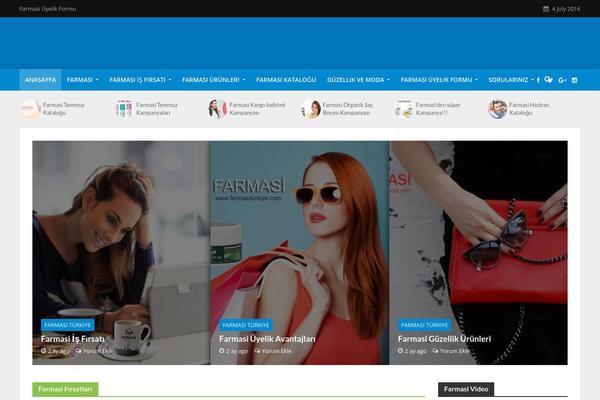Screen dimensions: 600x400
Task: Open Farmasi Organik Saç Boyası Kampanyası link
Action: (x=347, y=109)
